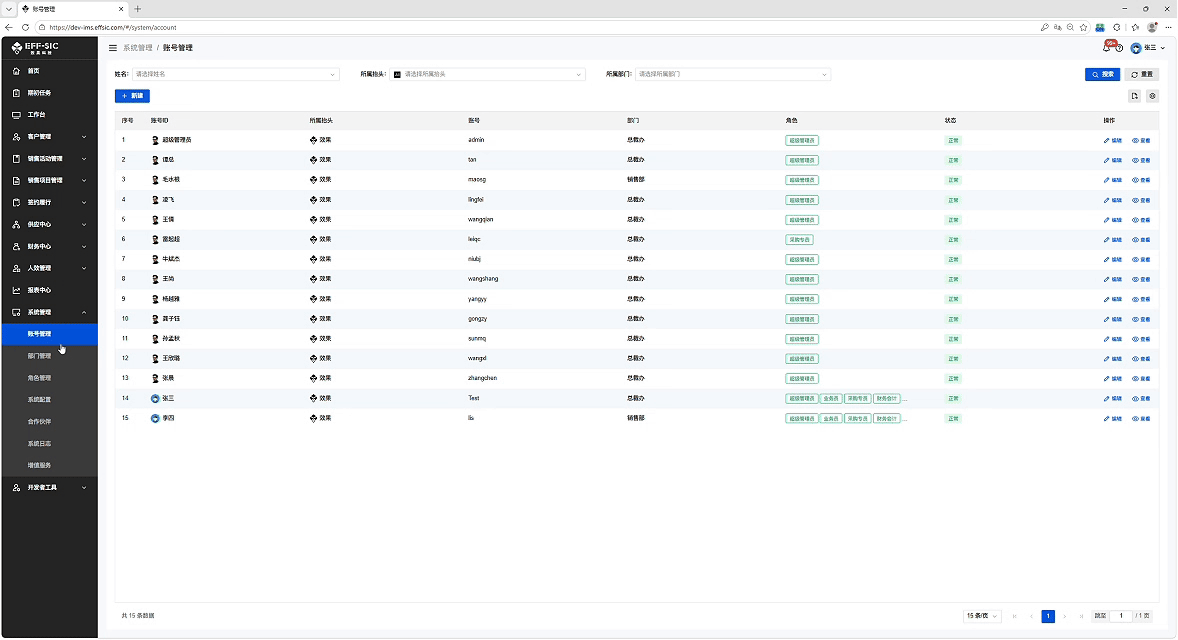This screenshot has height=640, width=1178.
Task: Open the 姓名 name select dropdown
Action: [236, 74]
